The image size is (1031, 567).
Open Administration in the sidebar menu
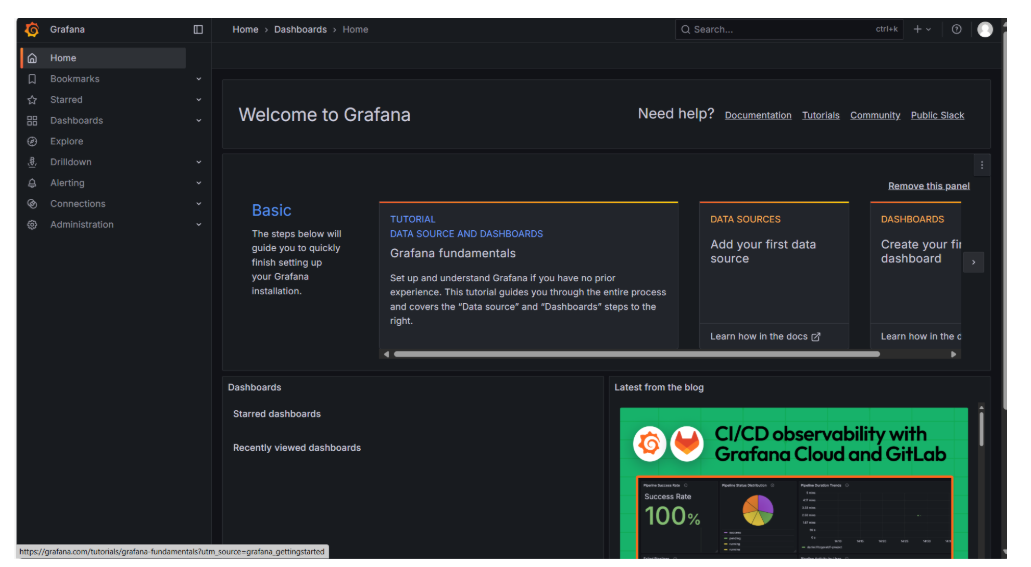click(82, 225)
